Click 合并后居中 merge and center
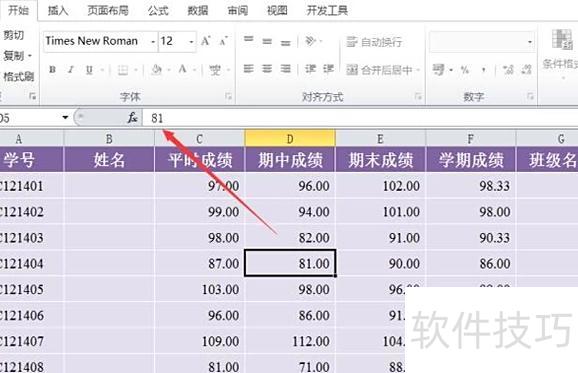 click(x=379, y=69)
